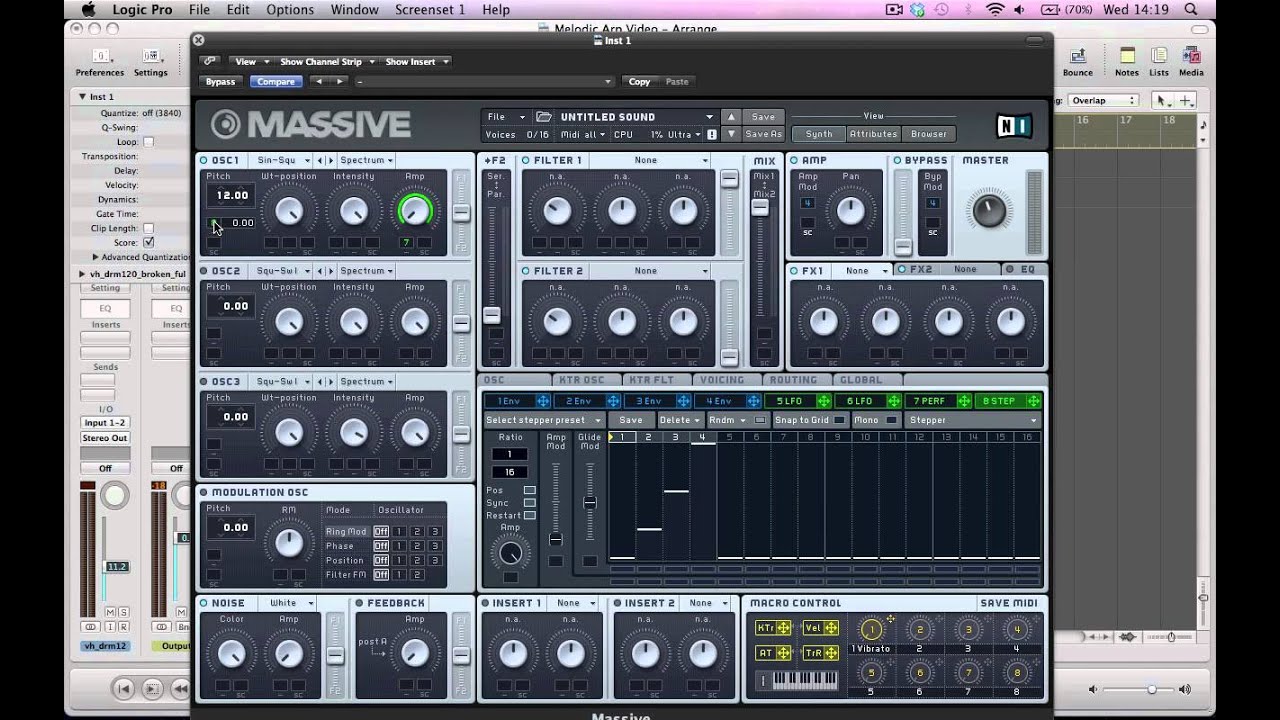Switch to the Browser view

928,134
